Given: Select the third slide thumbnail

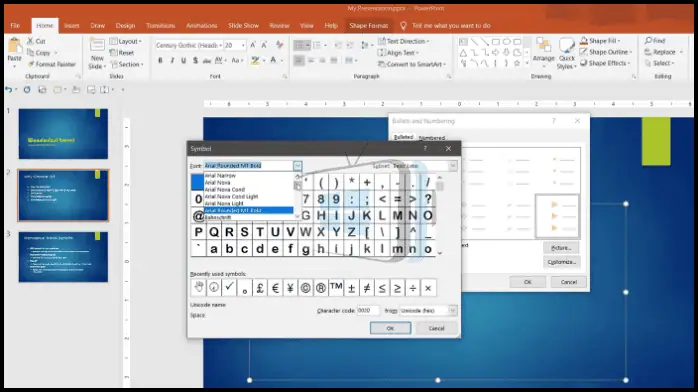Looking at the screenshot, I should coord(63,257).
